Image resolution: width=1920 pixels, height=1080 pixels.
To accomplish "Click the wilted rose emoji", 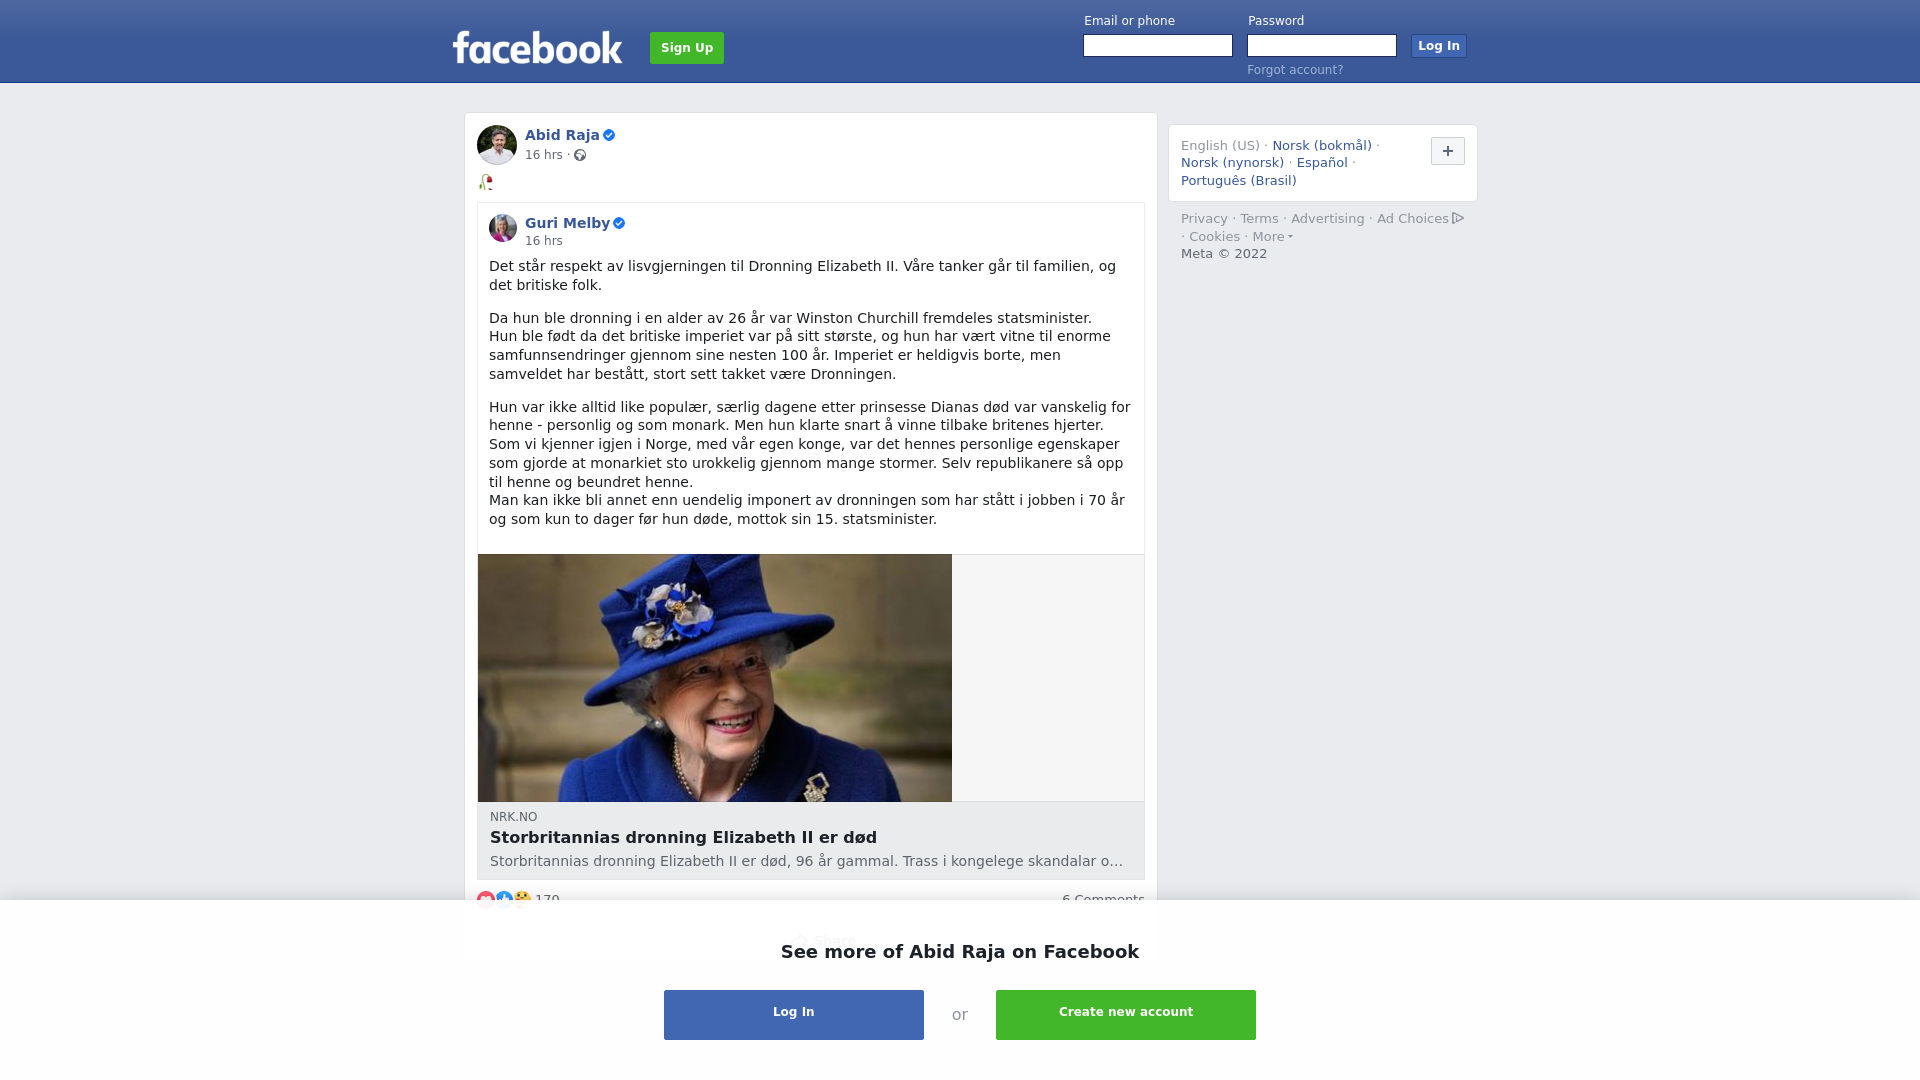I will (486, 182).
